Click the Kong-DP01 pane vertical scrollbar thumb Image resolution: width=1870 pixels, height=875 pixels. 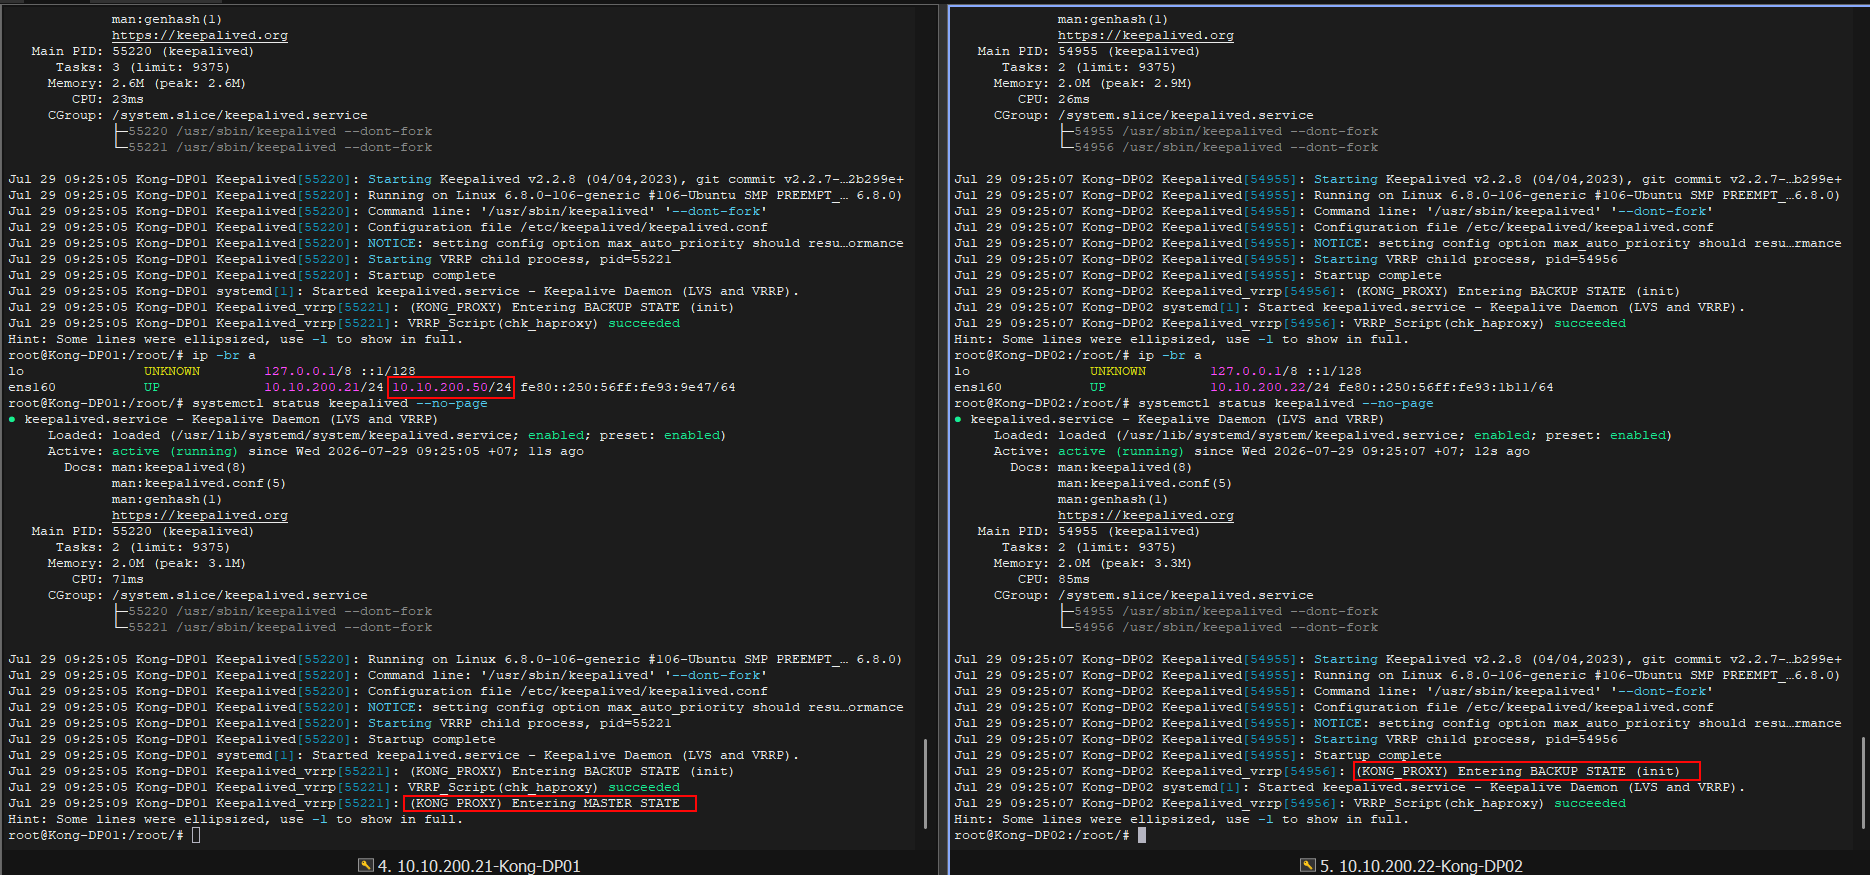[925, 784]
